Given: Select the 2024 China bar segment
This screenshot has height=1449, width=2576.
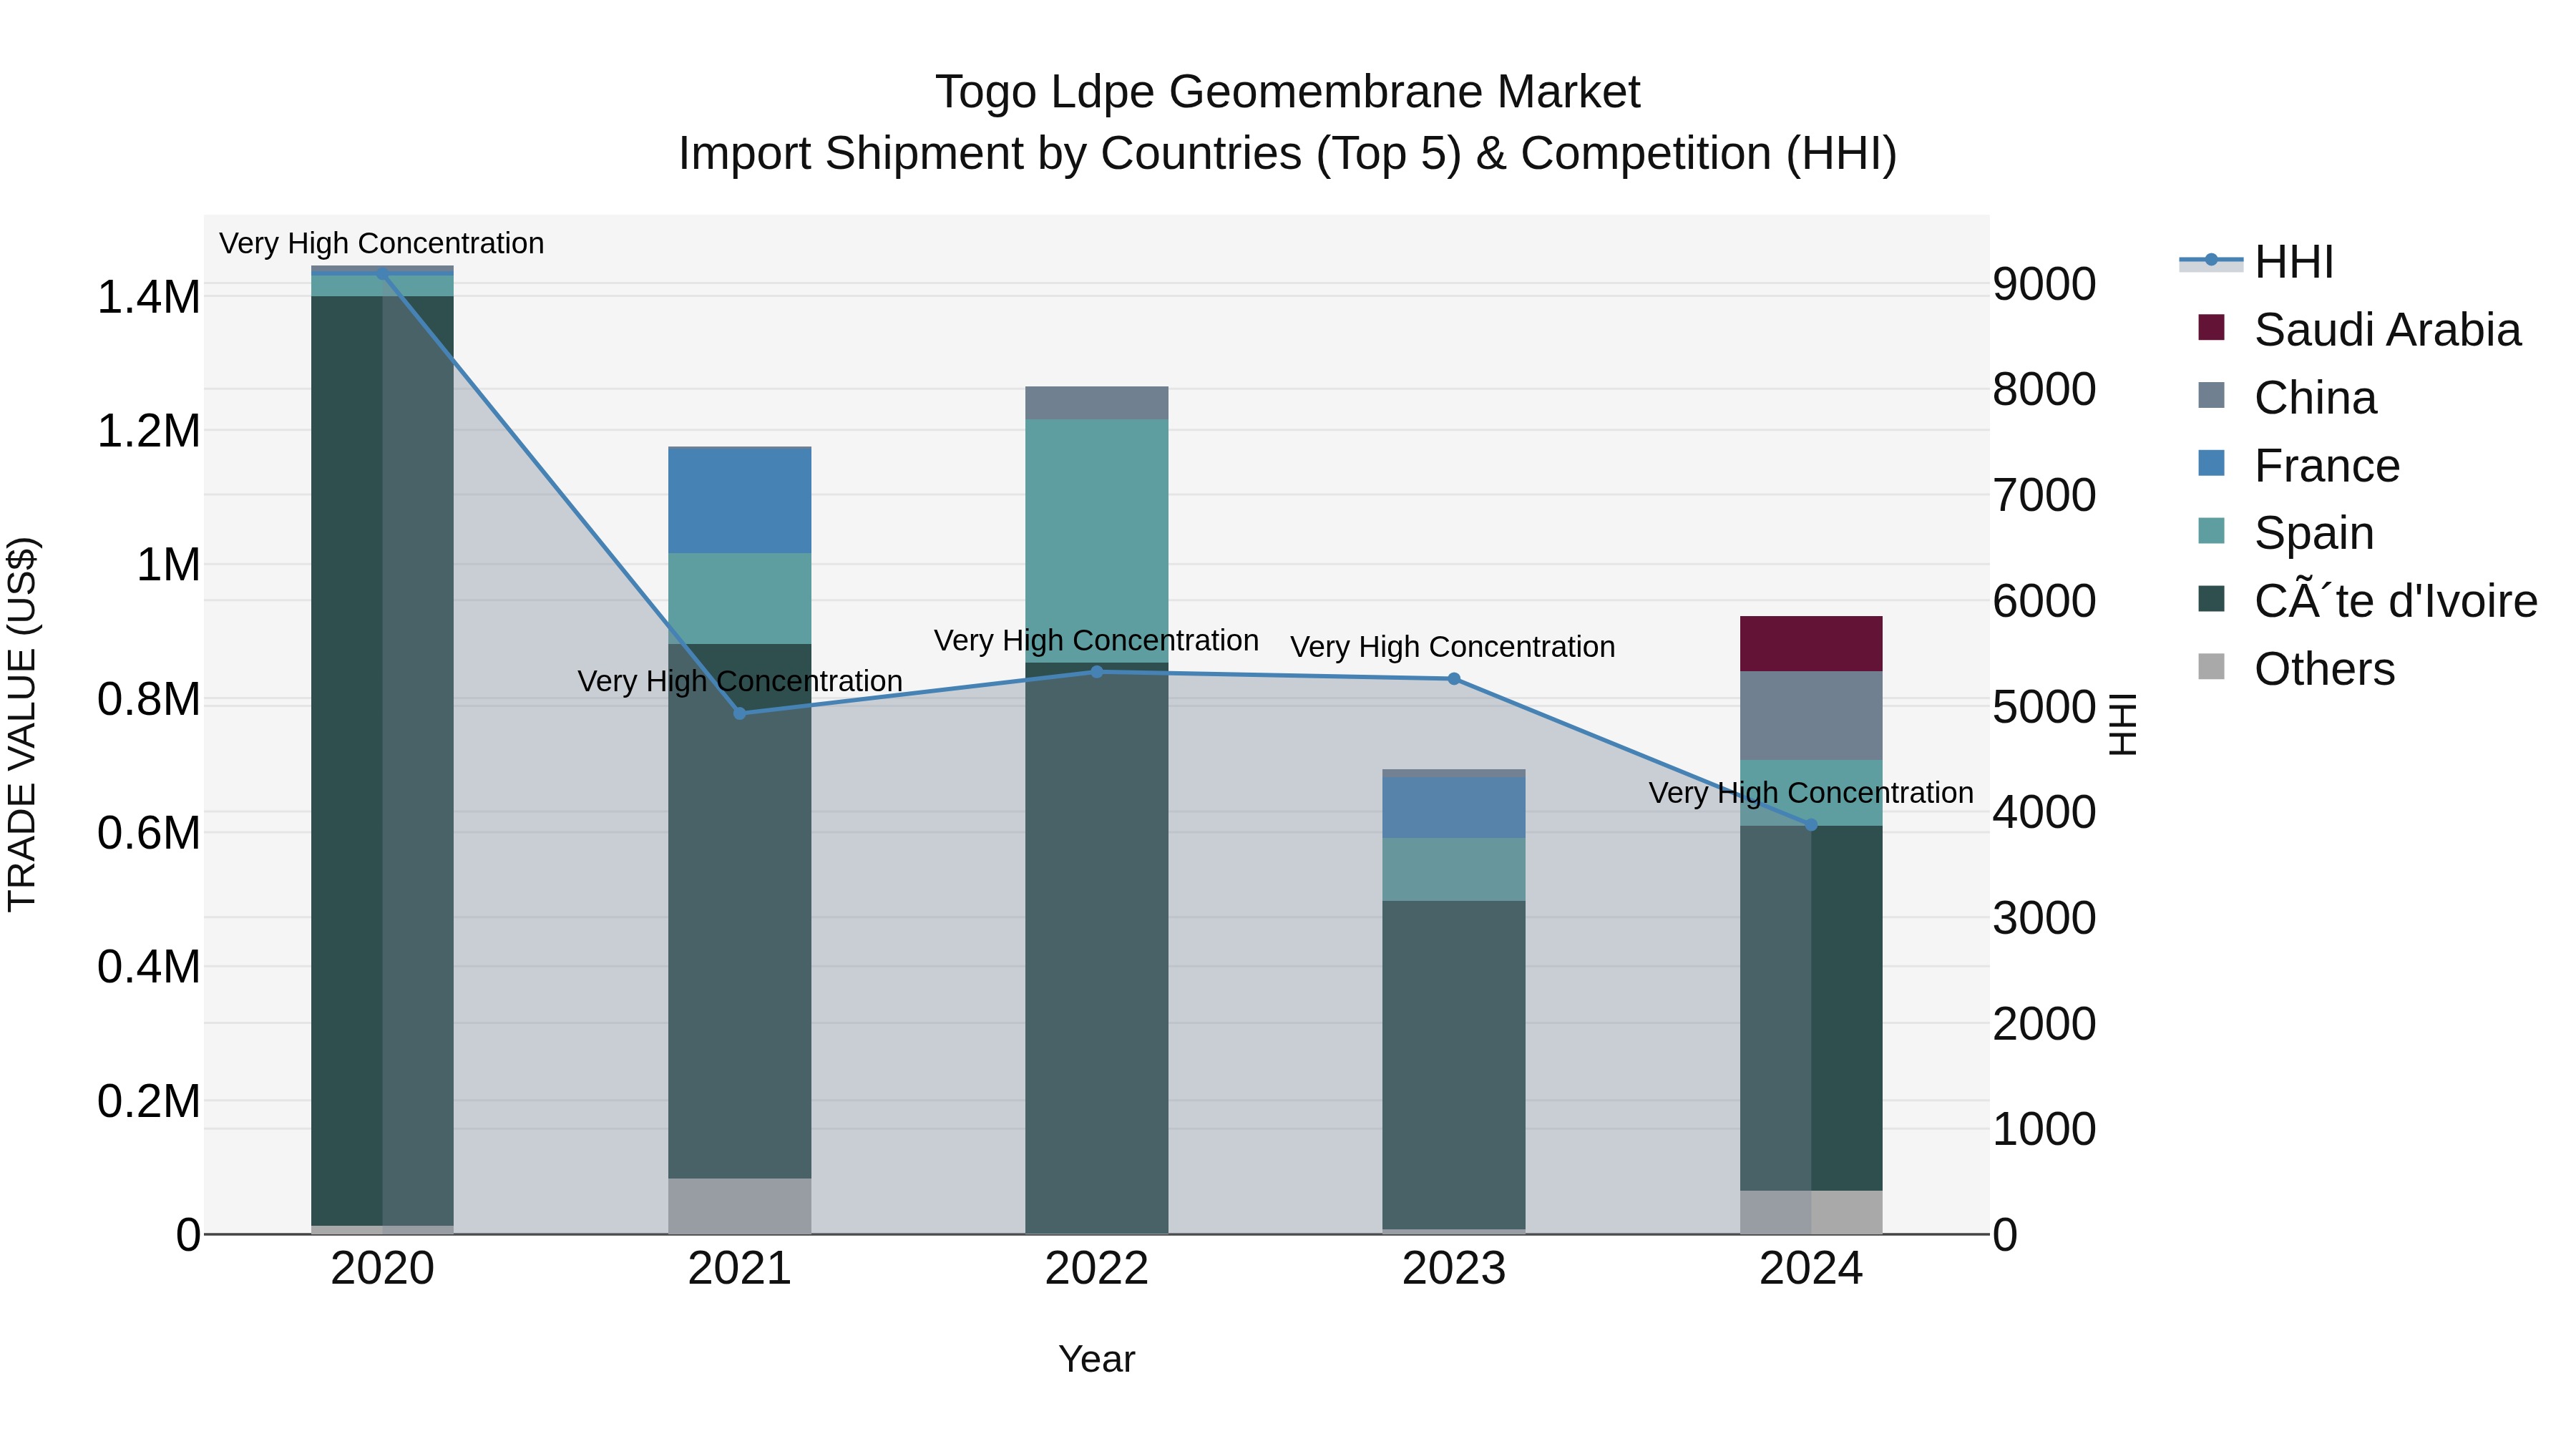Looking at the screenshot, I should pos(1811,716).
